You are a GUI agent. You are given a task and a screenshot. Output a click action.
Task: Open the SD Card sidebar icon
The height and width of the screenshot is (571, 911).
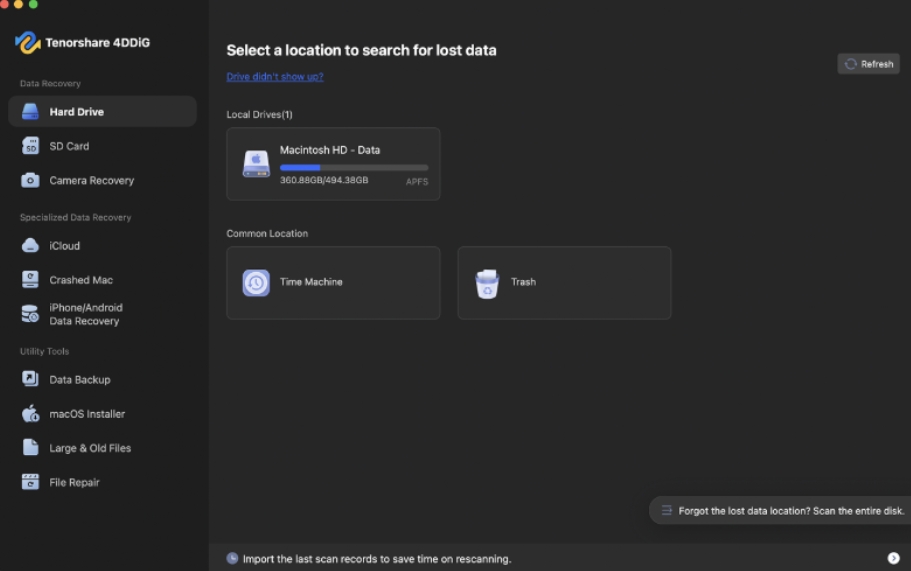[x=30, y=146]
